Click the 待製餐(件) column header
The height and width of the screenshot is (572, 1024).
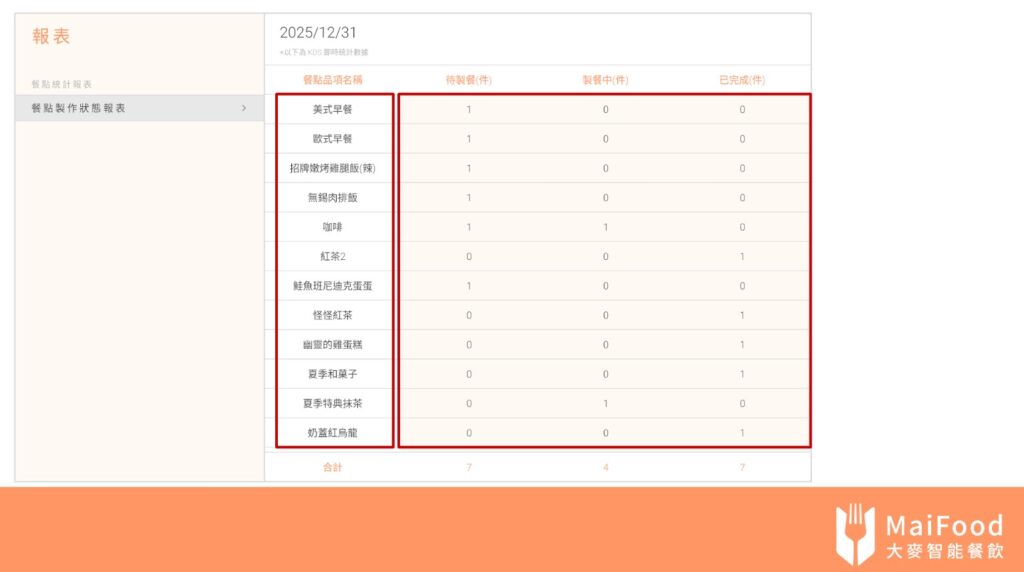468,80
